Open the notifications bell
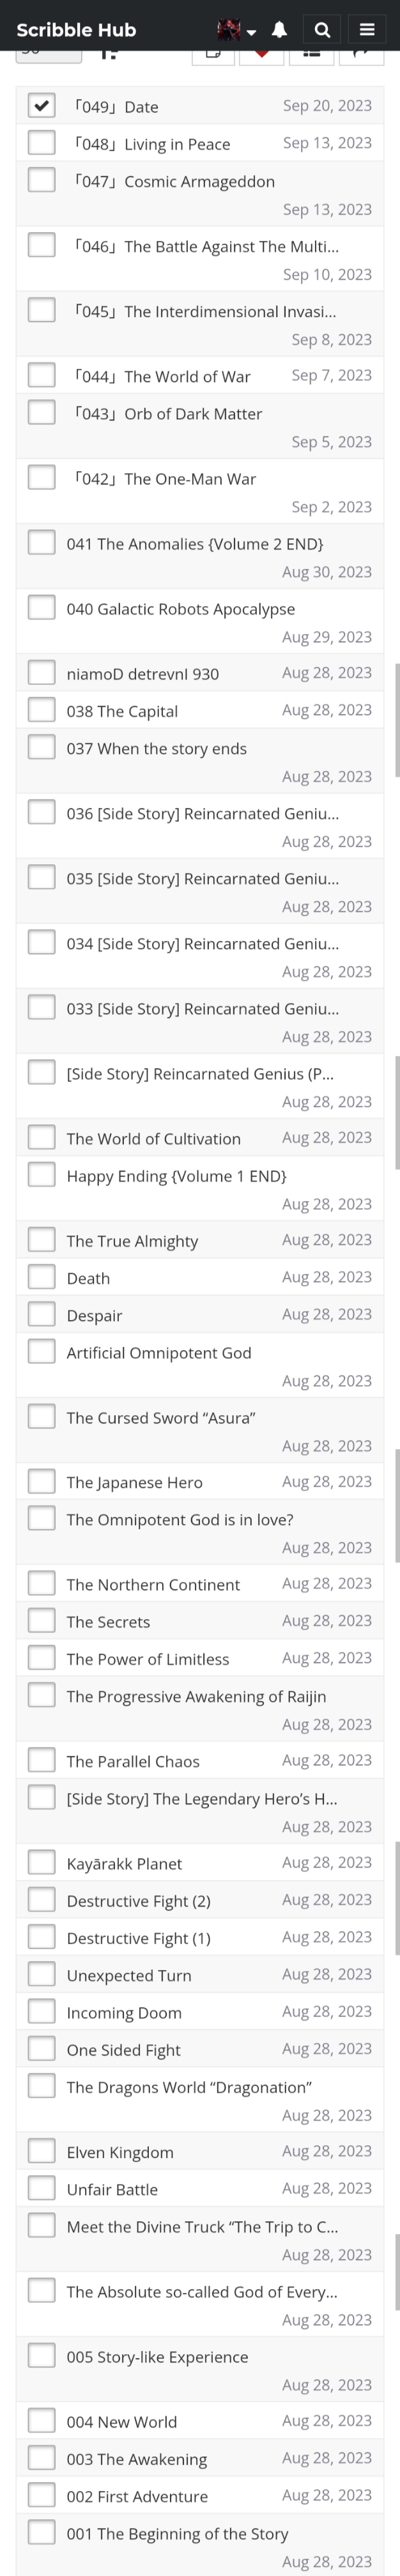 [280, 30]
